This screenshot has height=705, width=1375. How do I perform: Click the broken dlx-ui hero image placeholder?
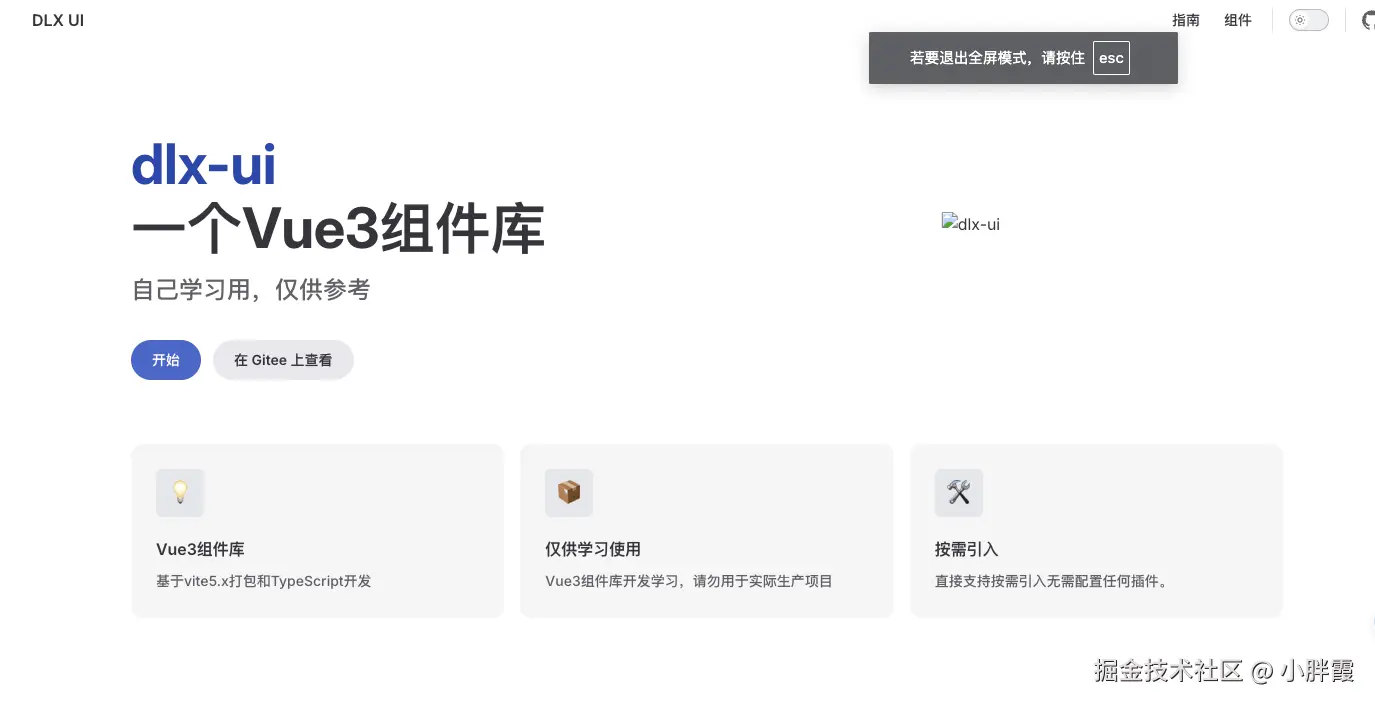tap(971, 224)
